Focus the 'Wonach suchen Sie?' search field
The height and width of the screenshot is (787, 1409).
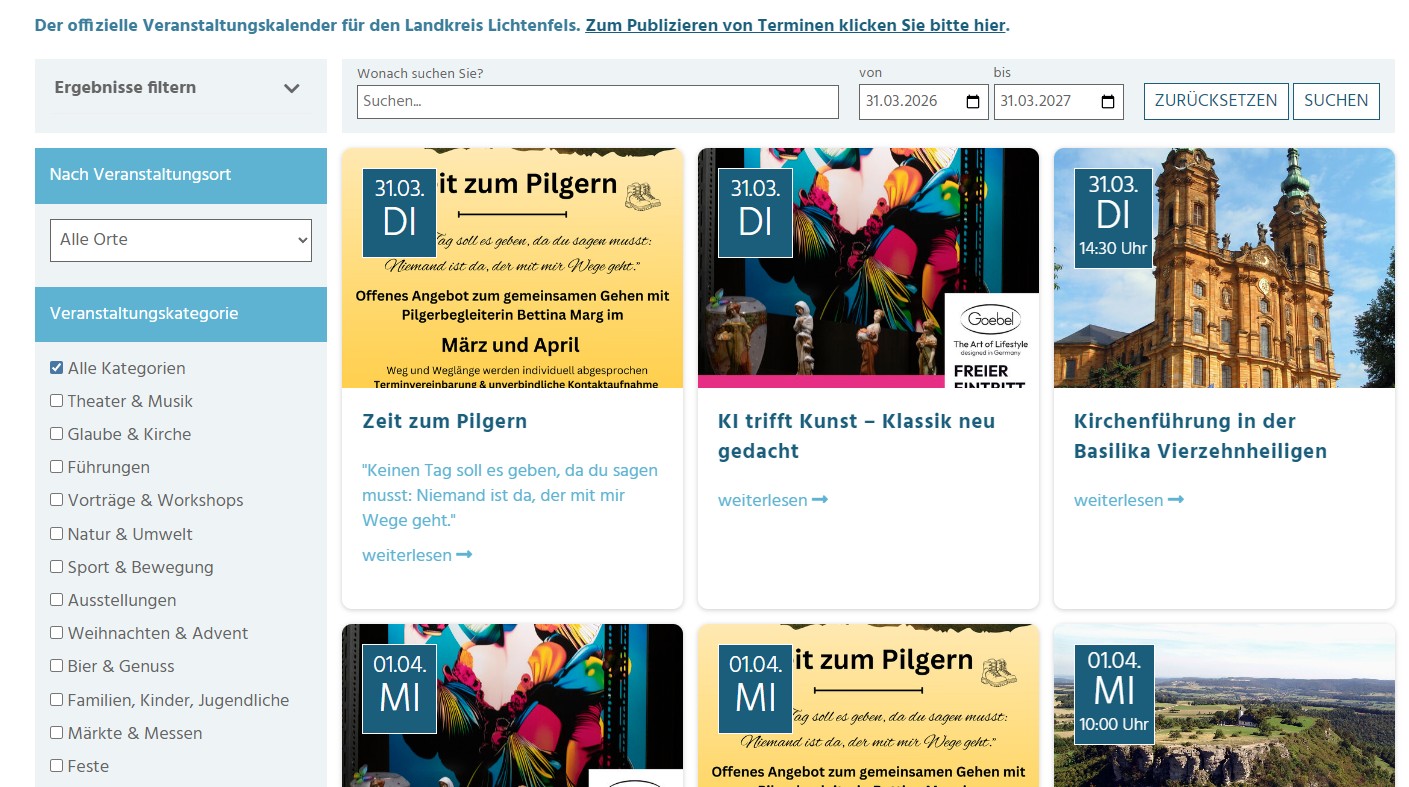(597, 102)
